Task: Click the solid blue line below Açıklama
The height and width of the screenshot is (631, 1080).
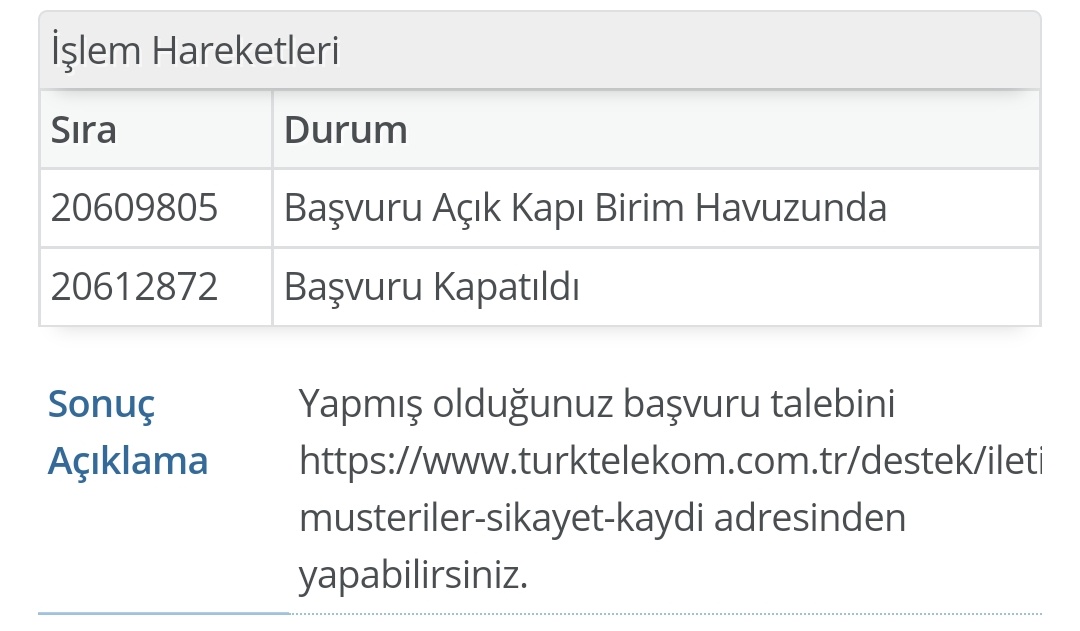Action: point(164,612)
